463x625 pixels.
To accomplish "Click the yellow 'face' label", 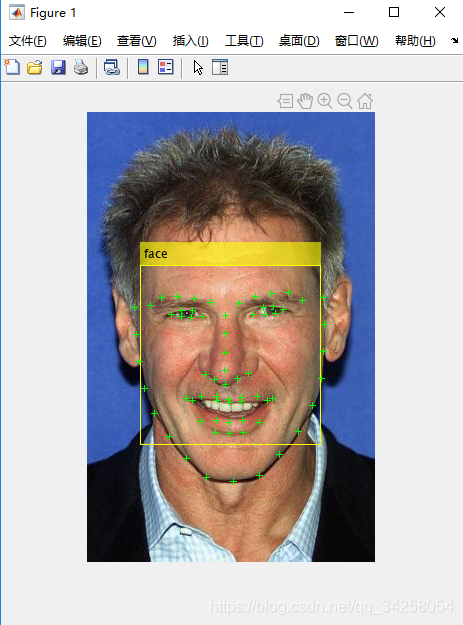I will point(230,254).
